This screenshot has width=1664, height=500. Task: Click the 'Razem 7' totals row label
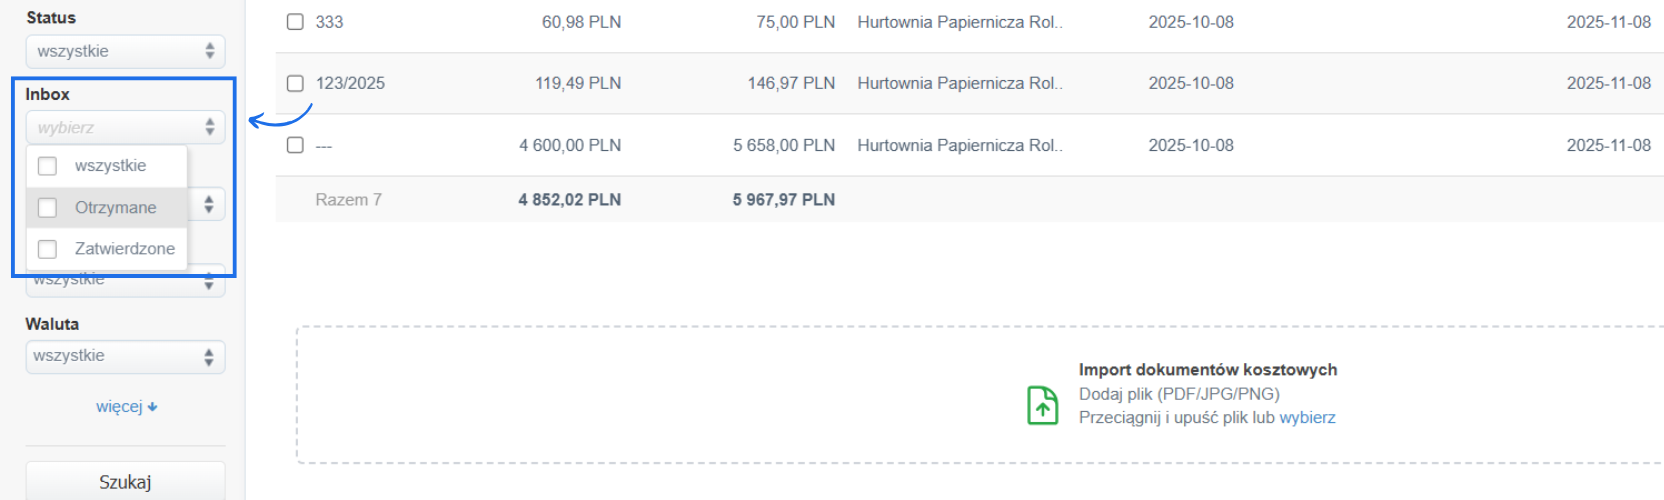click(x=348, y=200)
